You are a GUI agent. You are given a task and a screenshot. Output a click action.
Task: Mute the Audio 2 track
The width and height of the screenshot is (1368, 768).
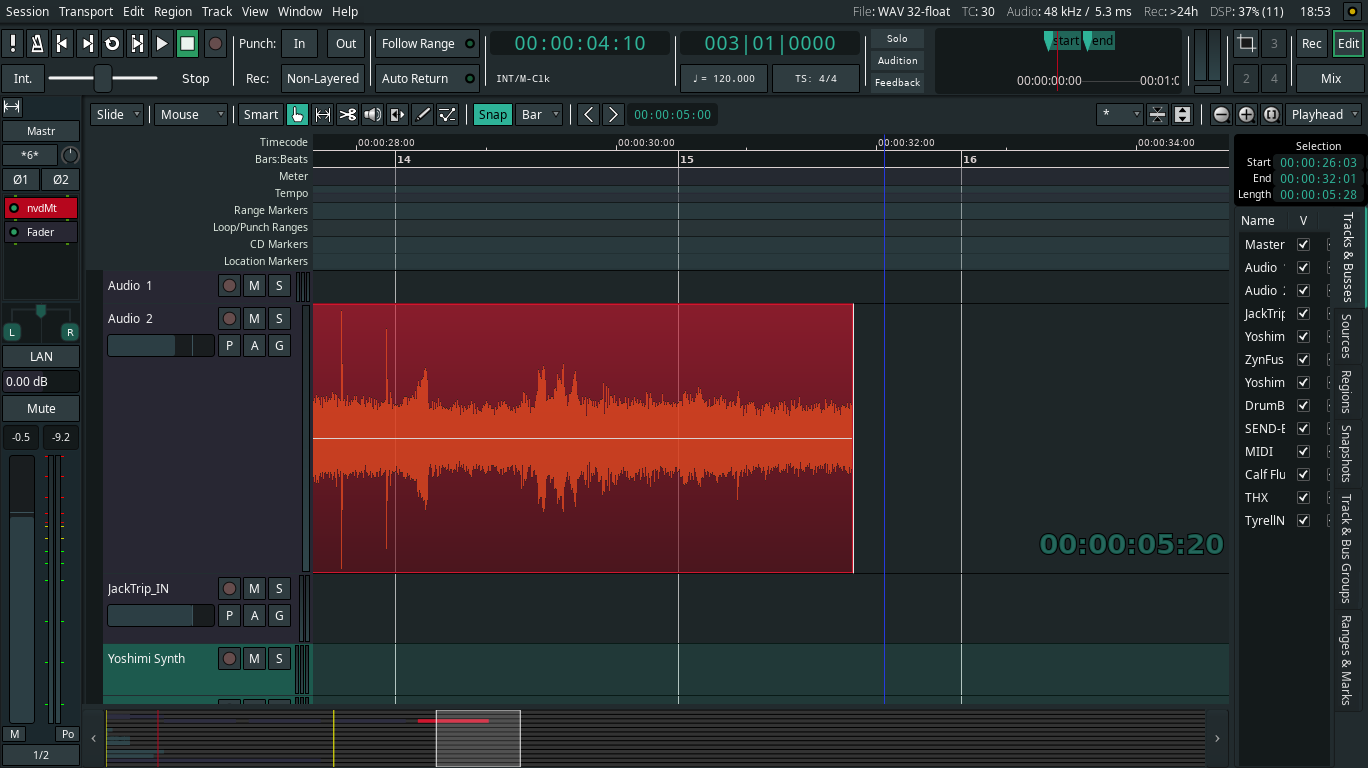click(254, 318)
